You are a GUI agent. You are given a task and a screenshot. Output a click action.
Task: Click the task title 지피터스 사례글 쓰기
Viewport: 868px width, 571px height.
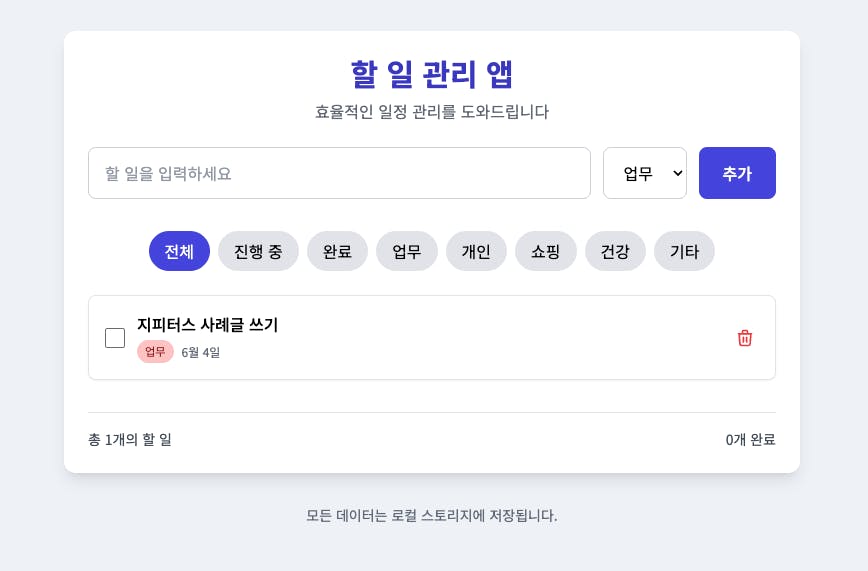208,325
